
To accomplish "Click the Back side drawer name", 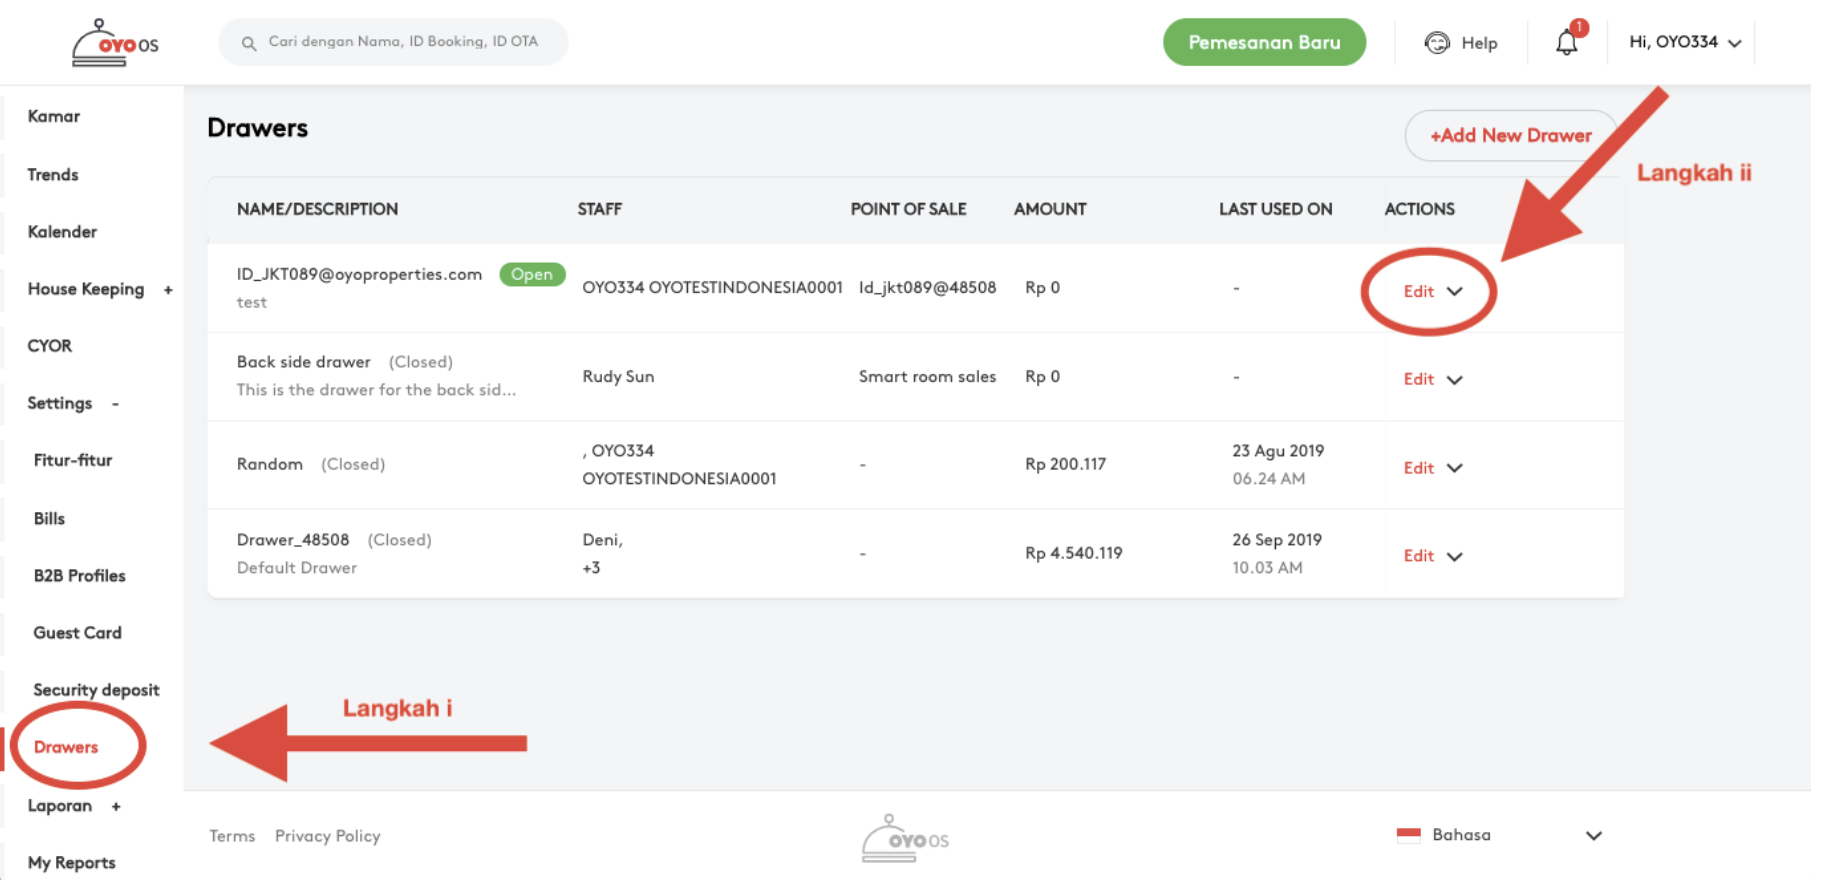I will pyautogui.click(x=303, y=362).
